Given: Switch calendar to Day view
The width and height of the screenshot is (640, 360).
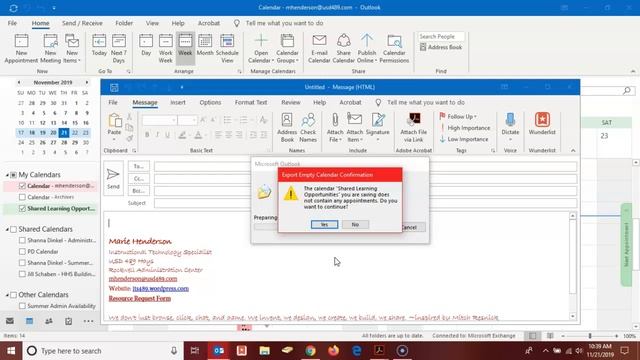Looking at the screenshot, I should tap(146, 45).
